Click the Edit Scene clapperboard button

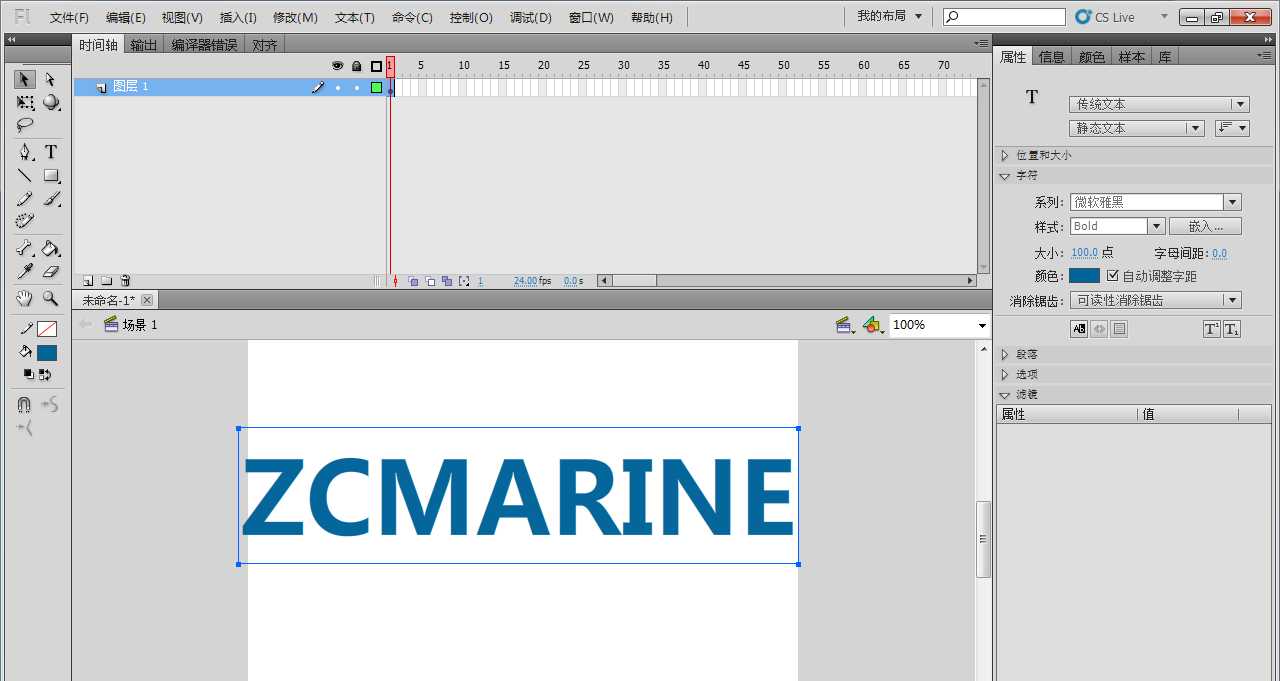tap(845, 325)
